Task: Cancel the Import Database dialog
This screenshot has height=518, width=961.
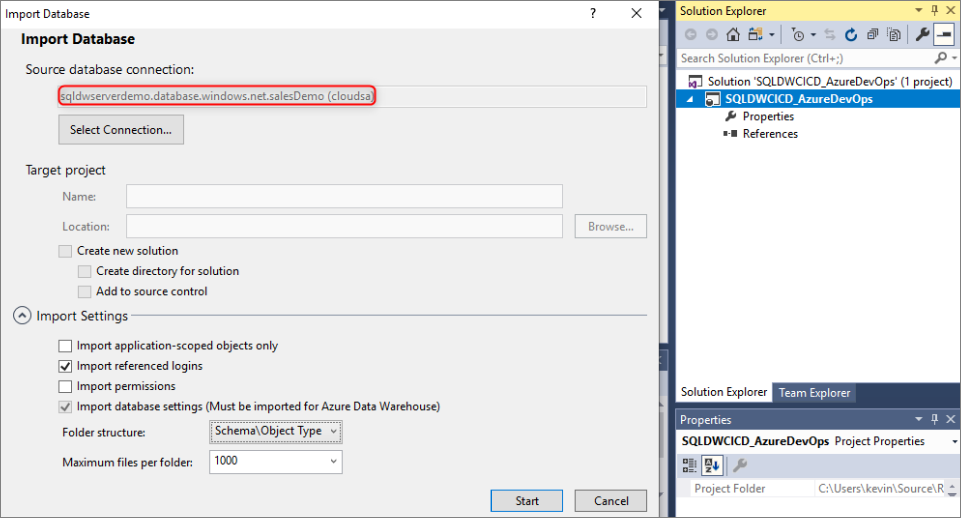Action: (x=611, y=501)
